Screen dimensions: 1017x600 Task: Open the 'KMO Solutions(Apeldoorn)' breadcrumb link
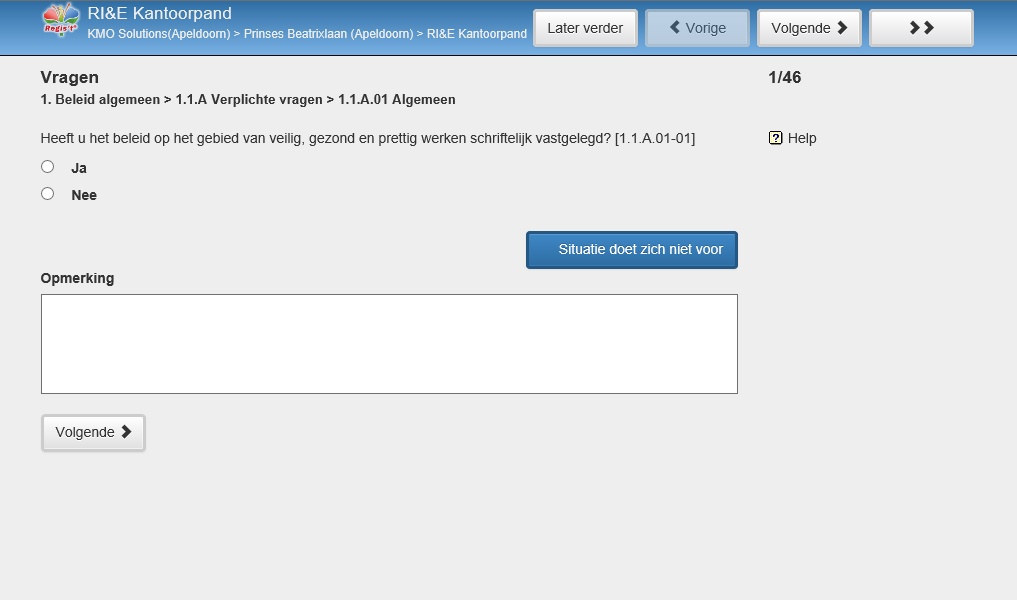coord(158,34)
